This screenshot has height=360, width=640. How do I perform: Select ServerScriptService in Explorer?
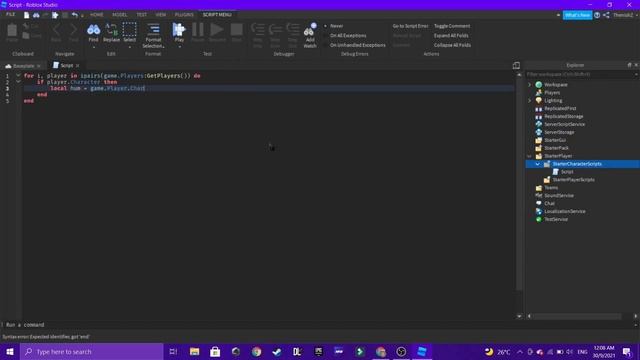[x=564, y=124]
